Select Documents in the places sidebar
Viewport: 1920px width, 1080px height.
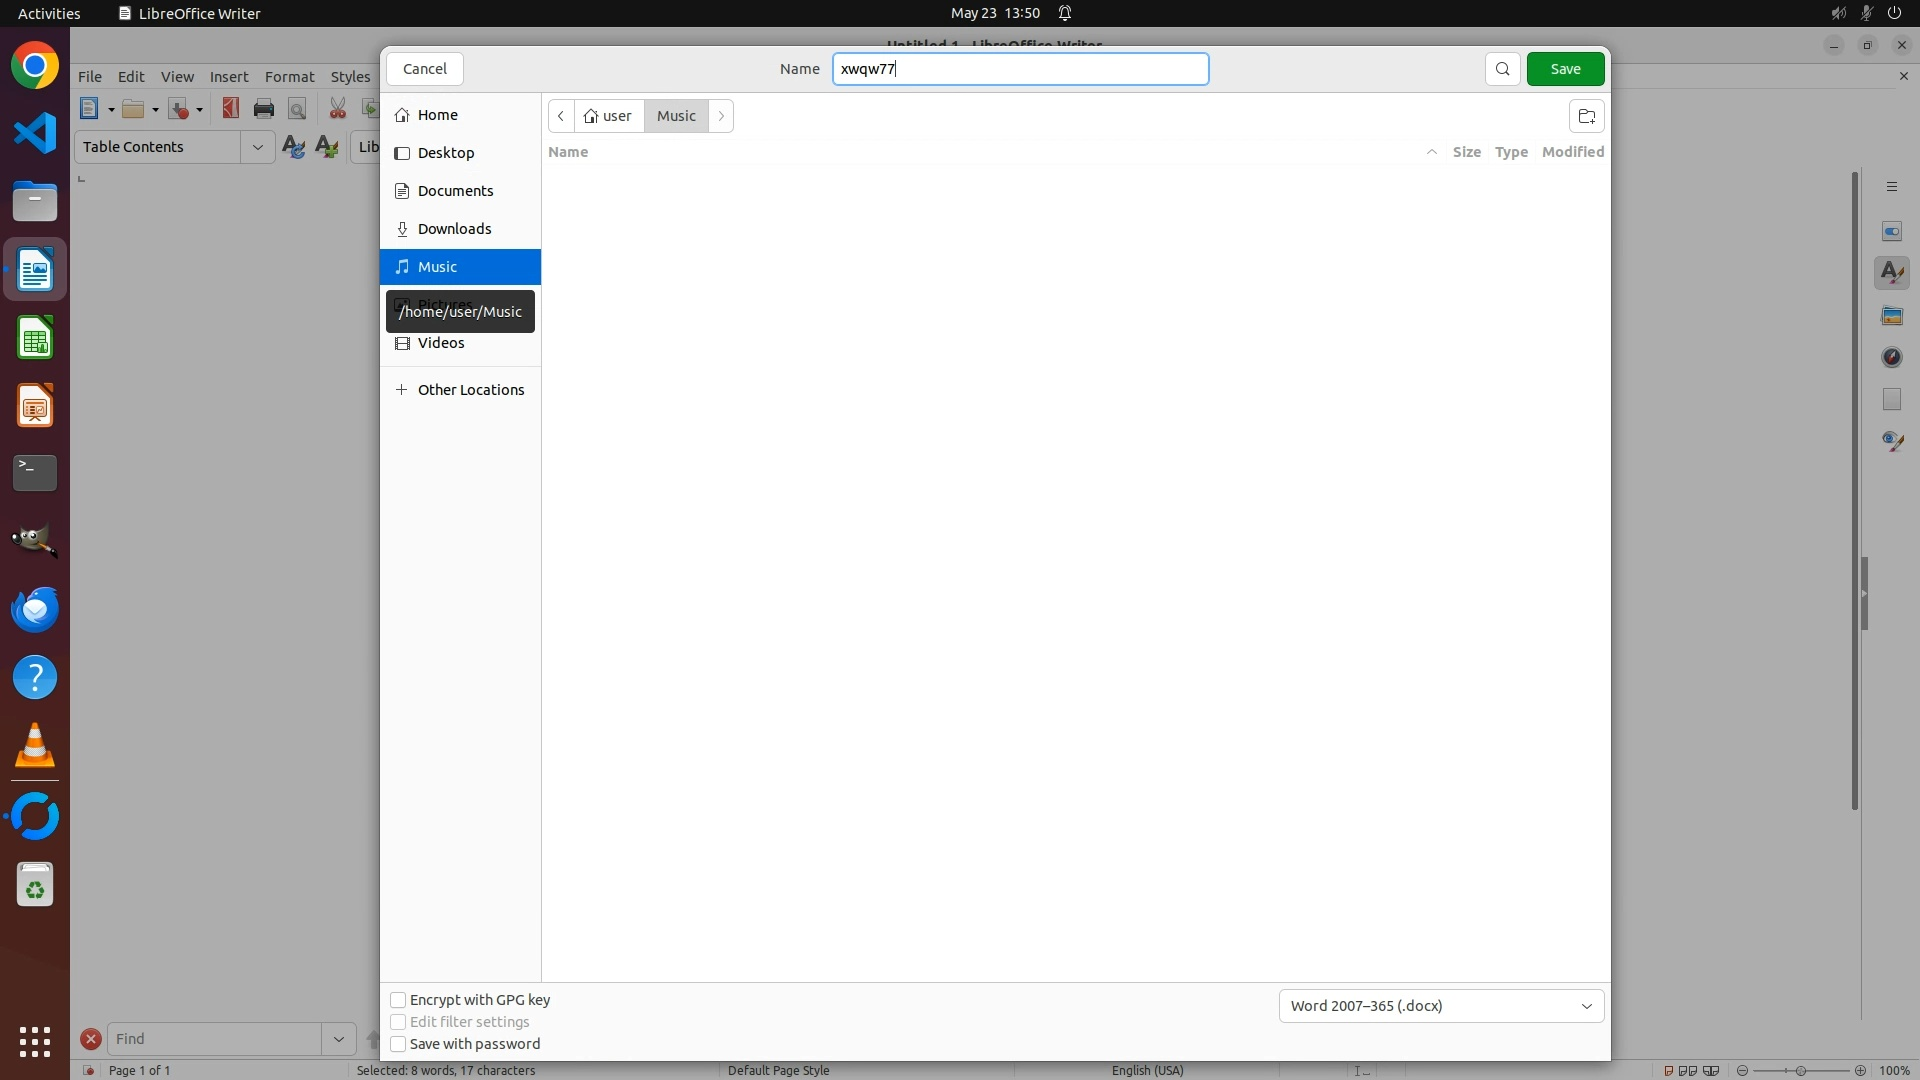tap(455, 191)
